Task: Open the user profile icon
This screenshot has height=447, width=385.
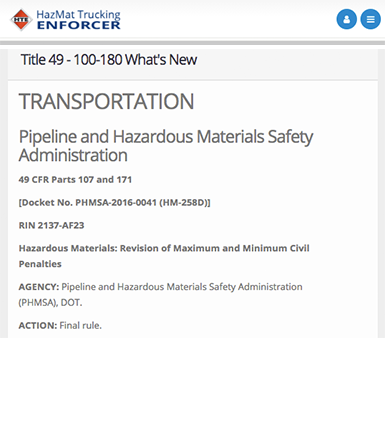Action: tap(347, 19)
